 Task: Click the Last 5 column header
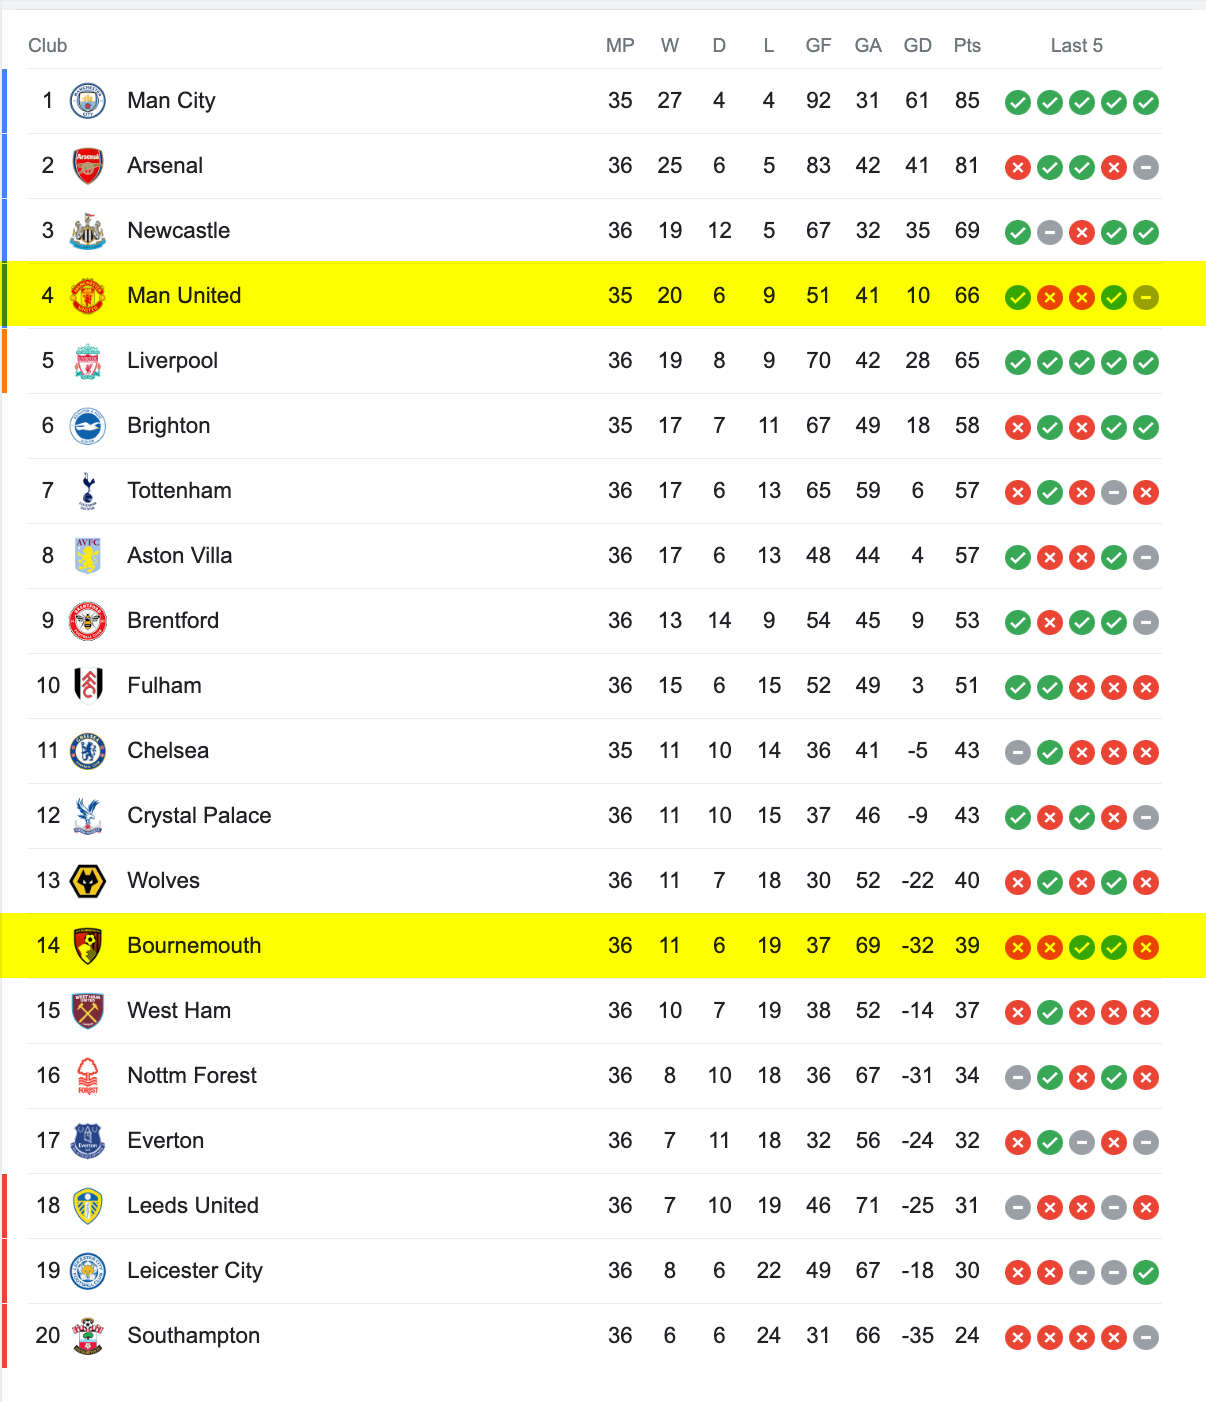1077,46
